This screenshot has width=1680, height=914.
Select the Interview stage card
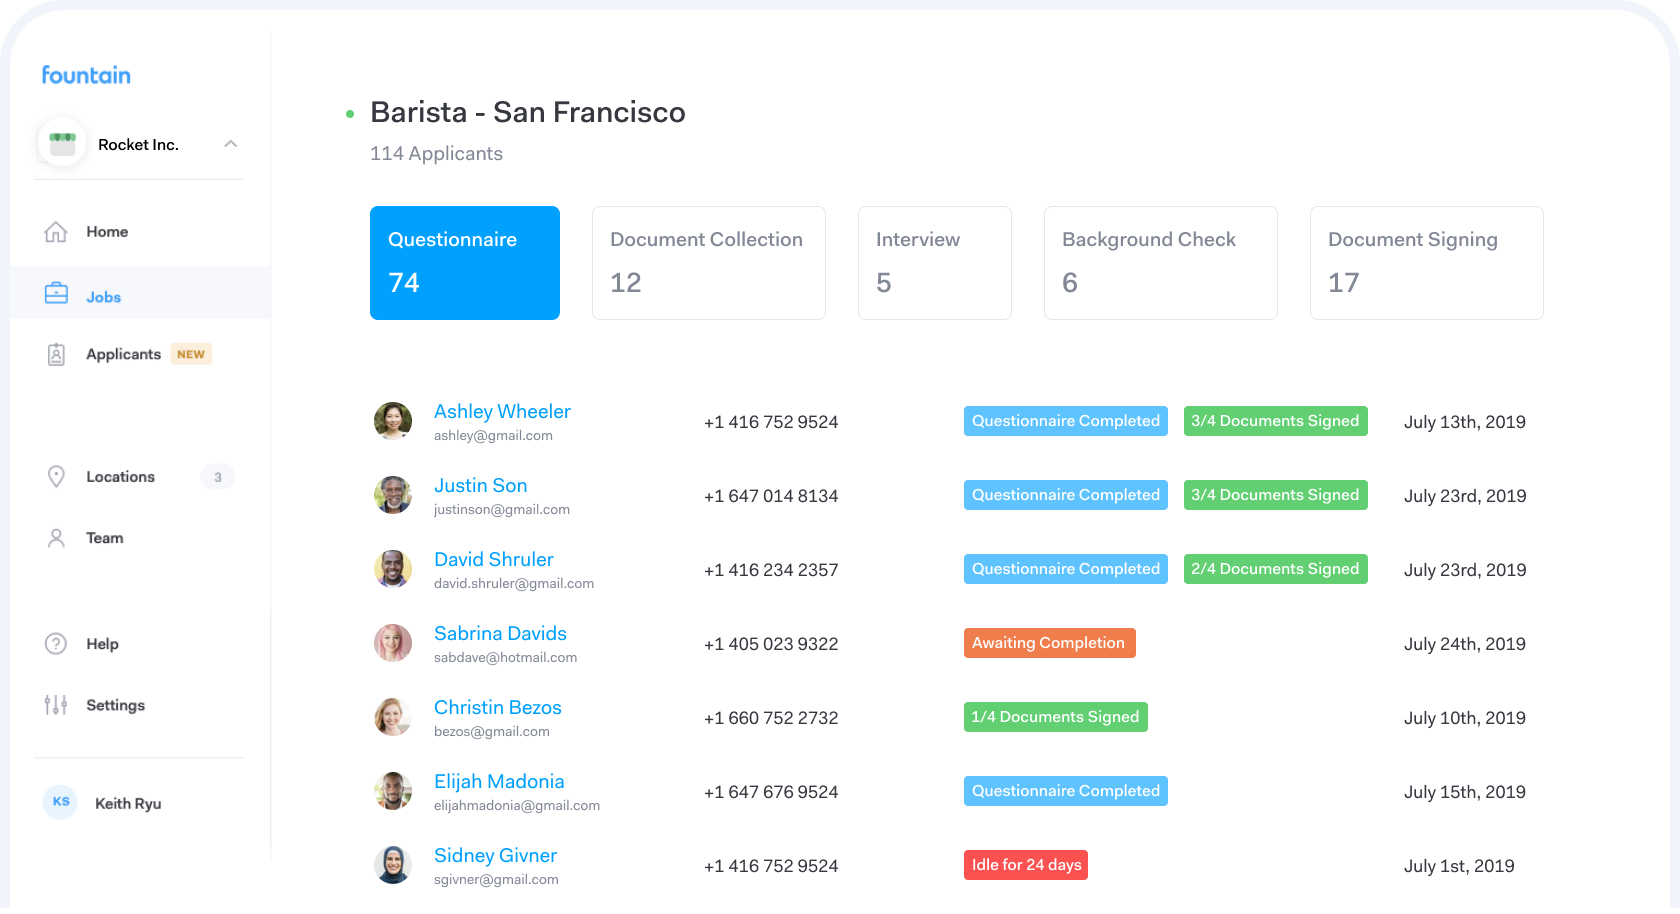tap(935, 263)
